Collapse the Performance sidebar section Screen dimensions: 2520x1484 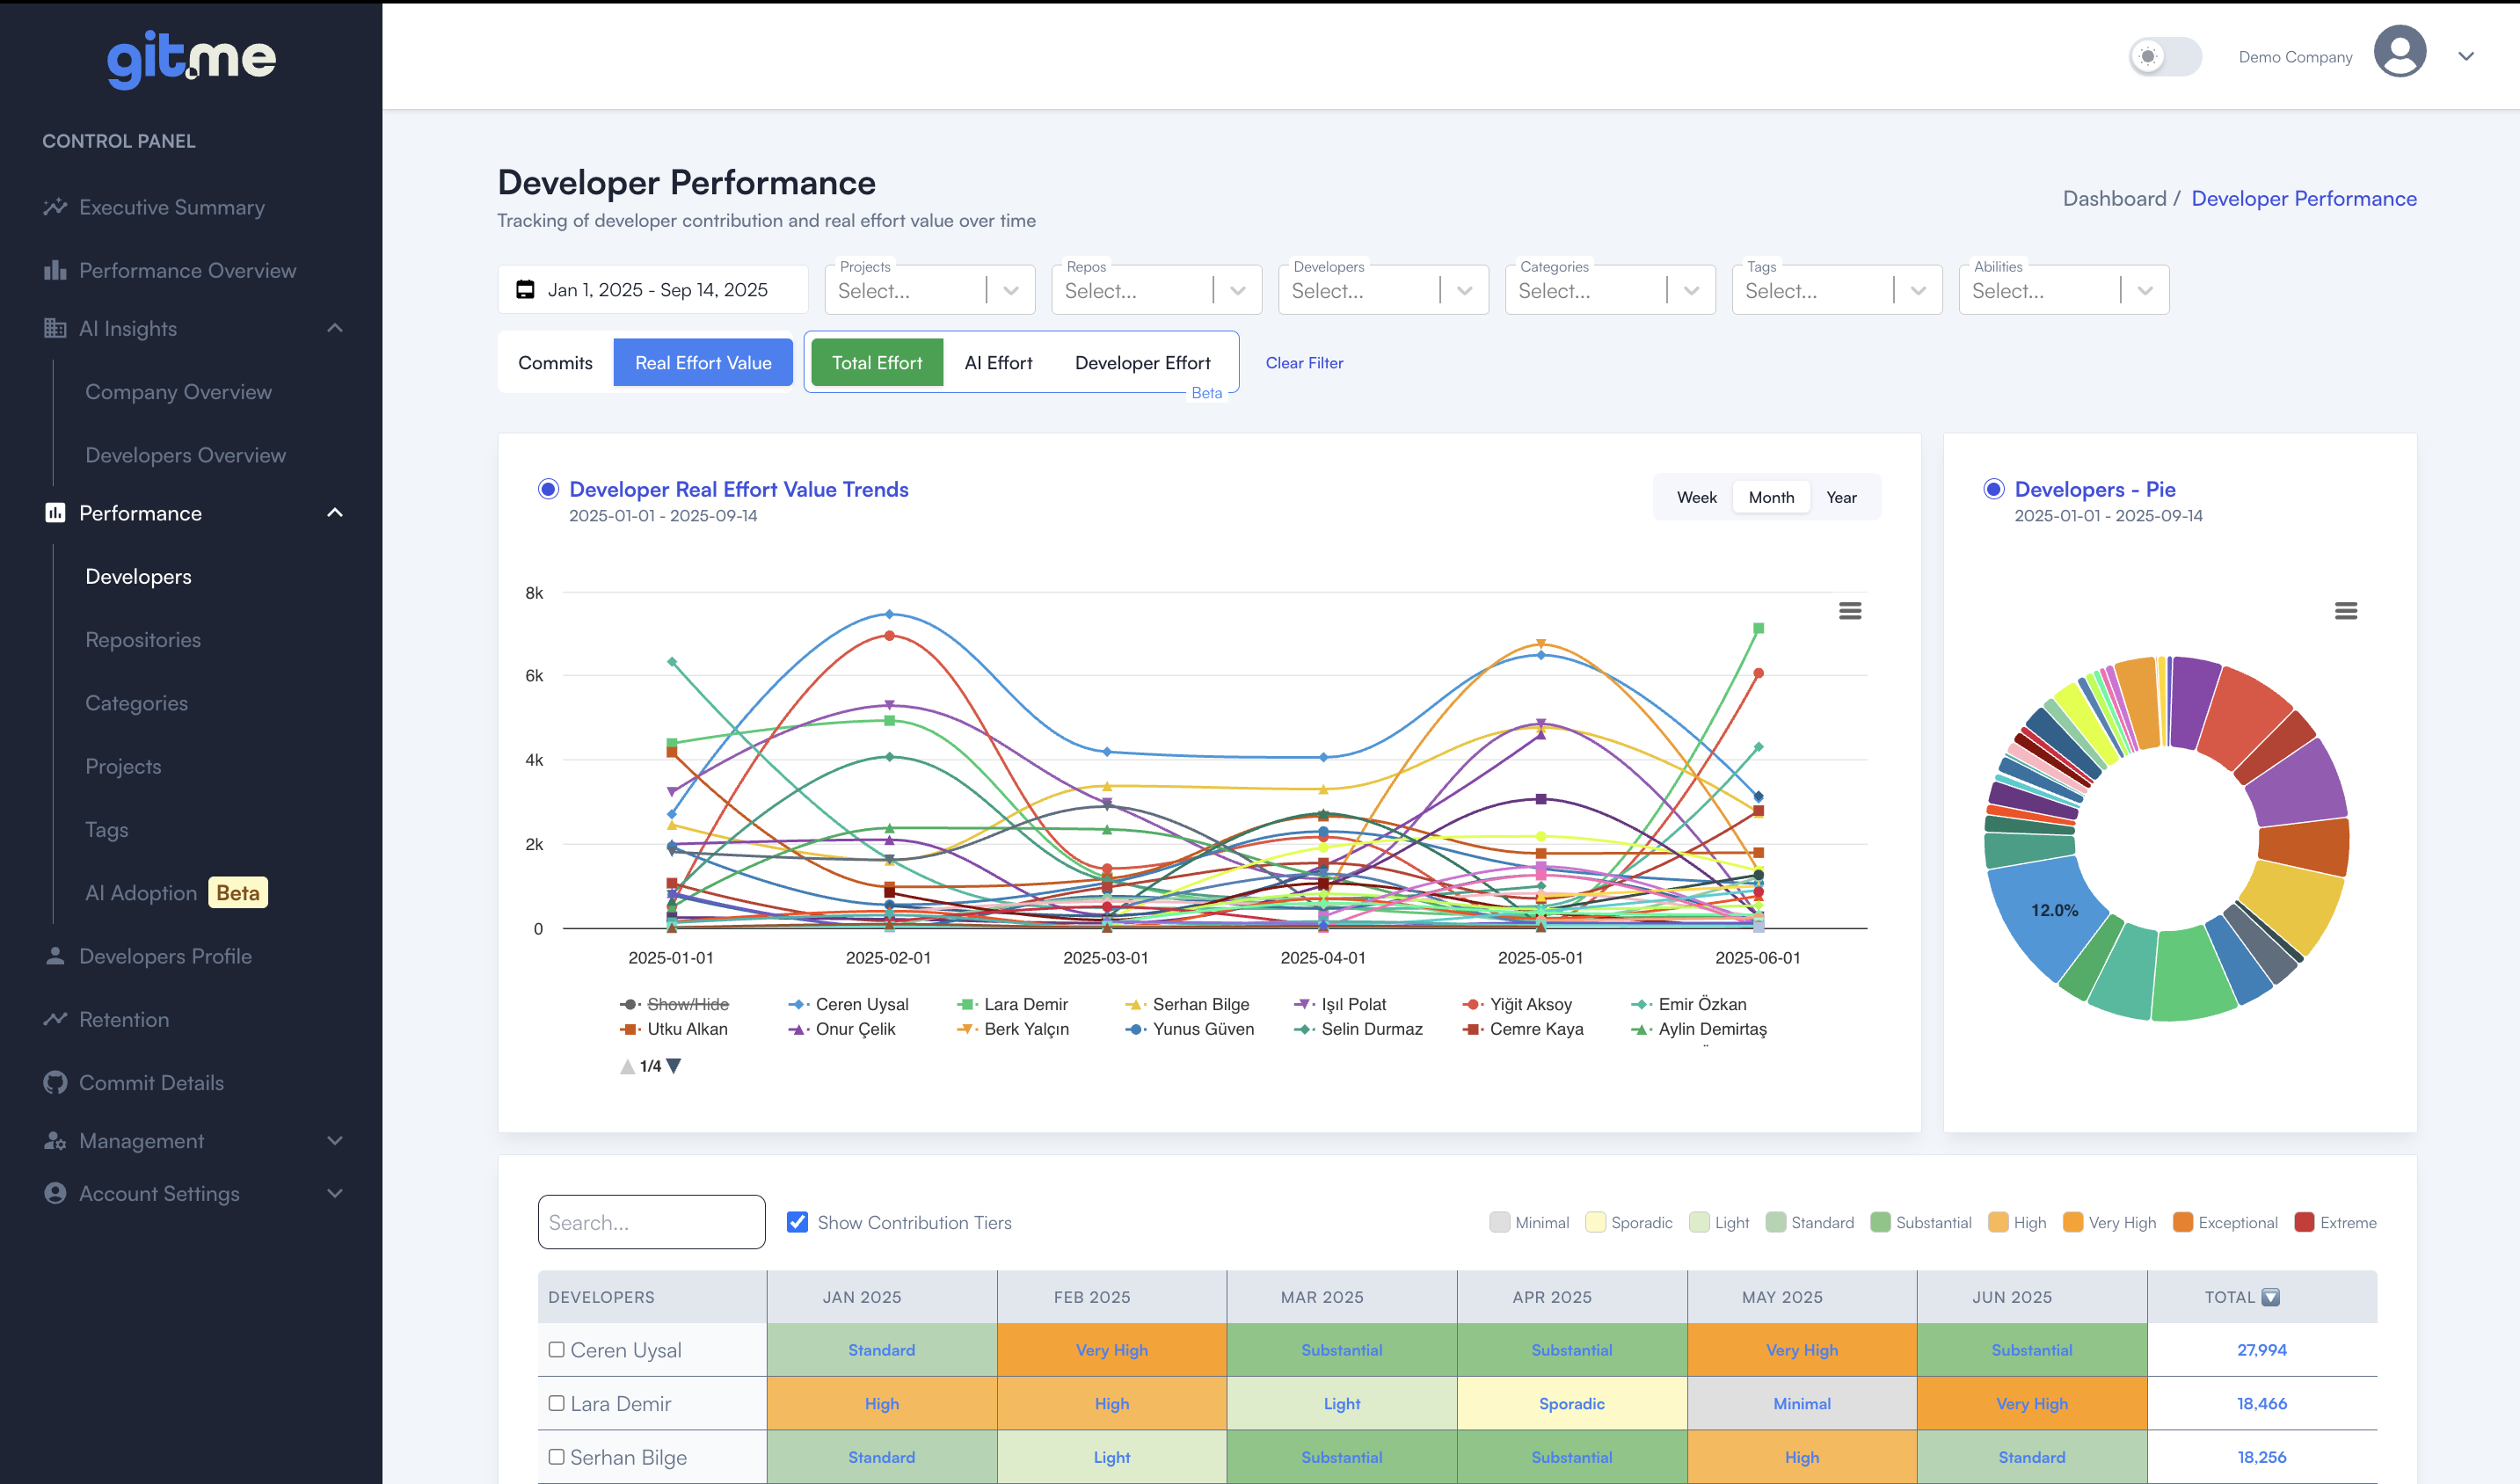click(x=336, y=513)
